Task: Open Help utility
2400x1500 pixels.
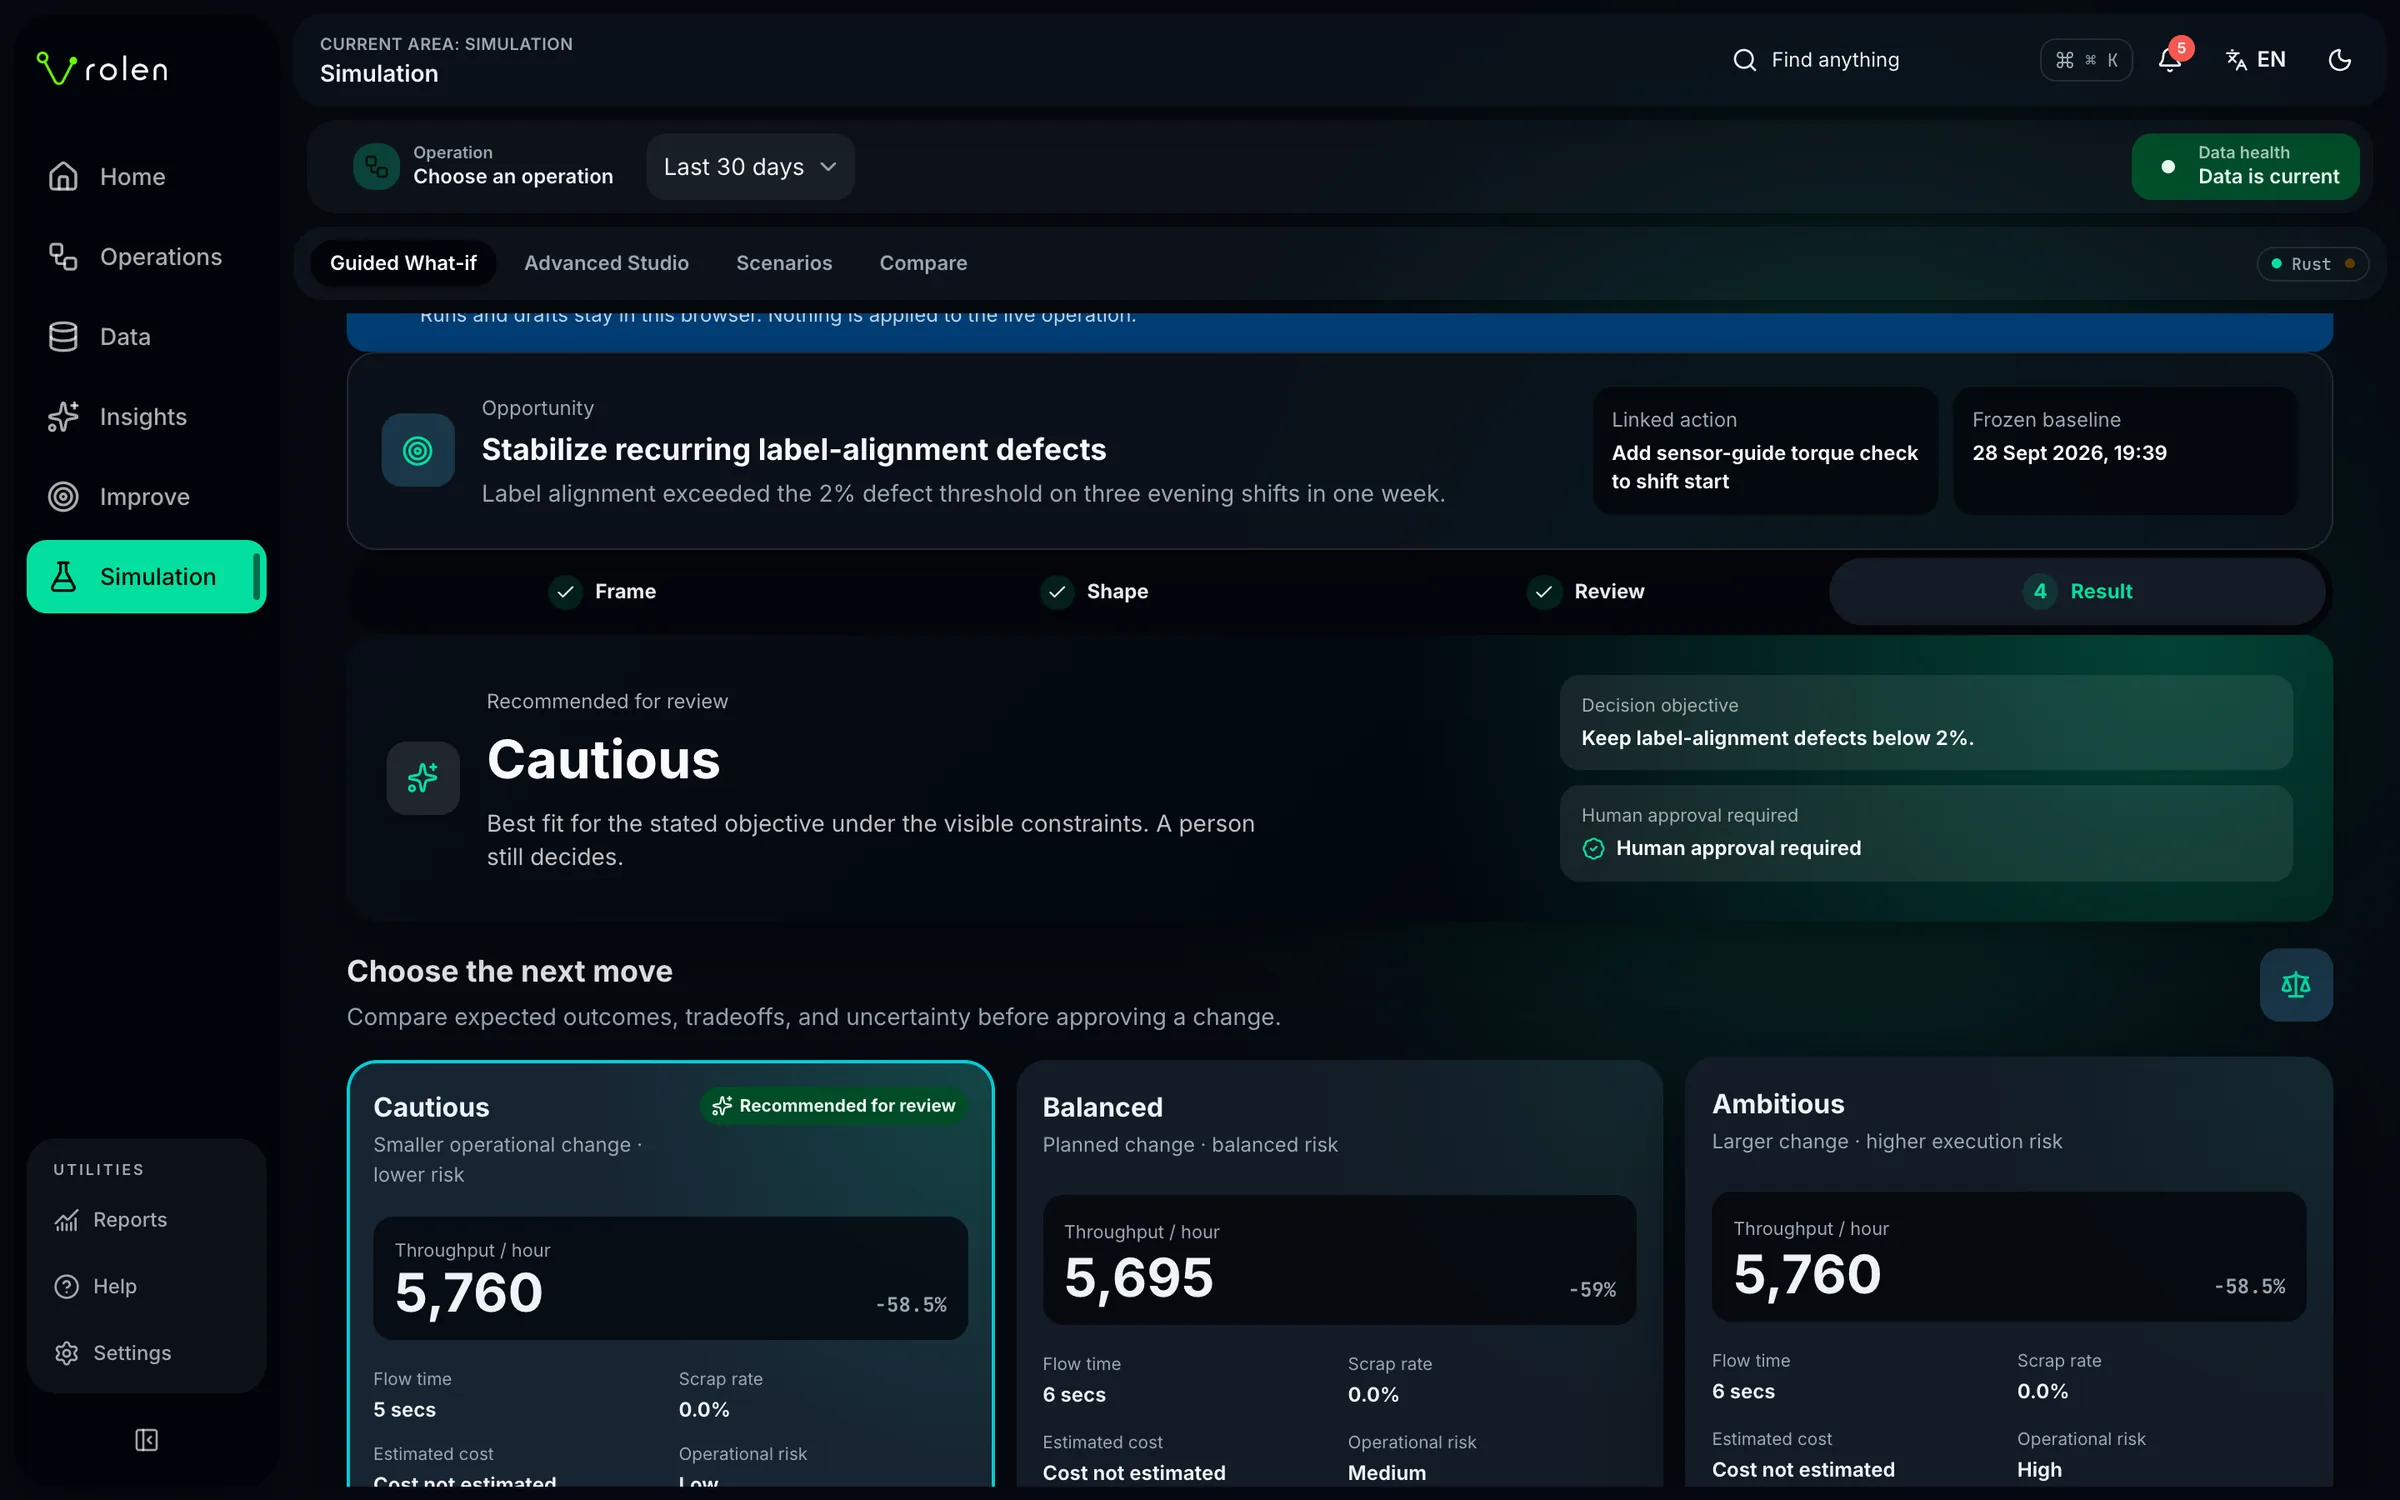Action: point(146,1286)
